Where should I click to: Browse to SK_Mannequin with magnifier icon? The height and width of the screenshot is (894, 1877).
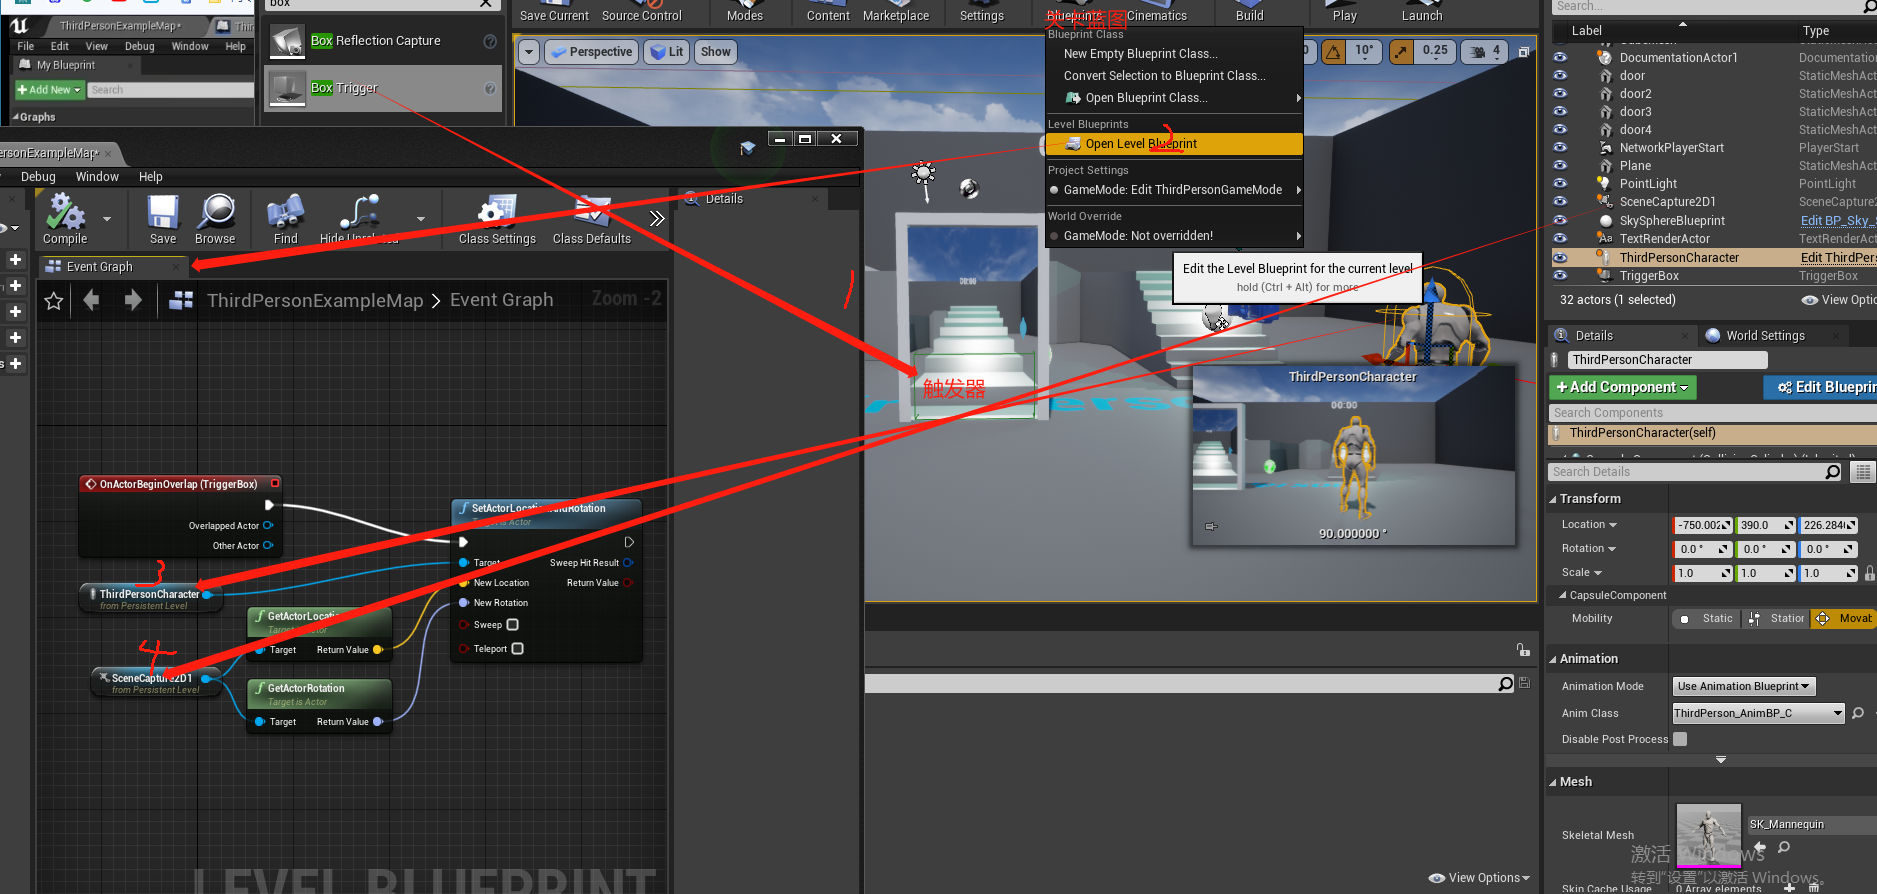pos(1783,847)
